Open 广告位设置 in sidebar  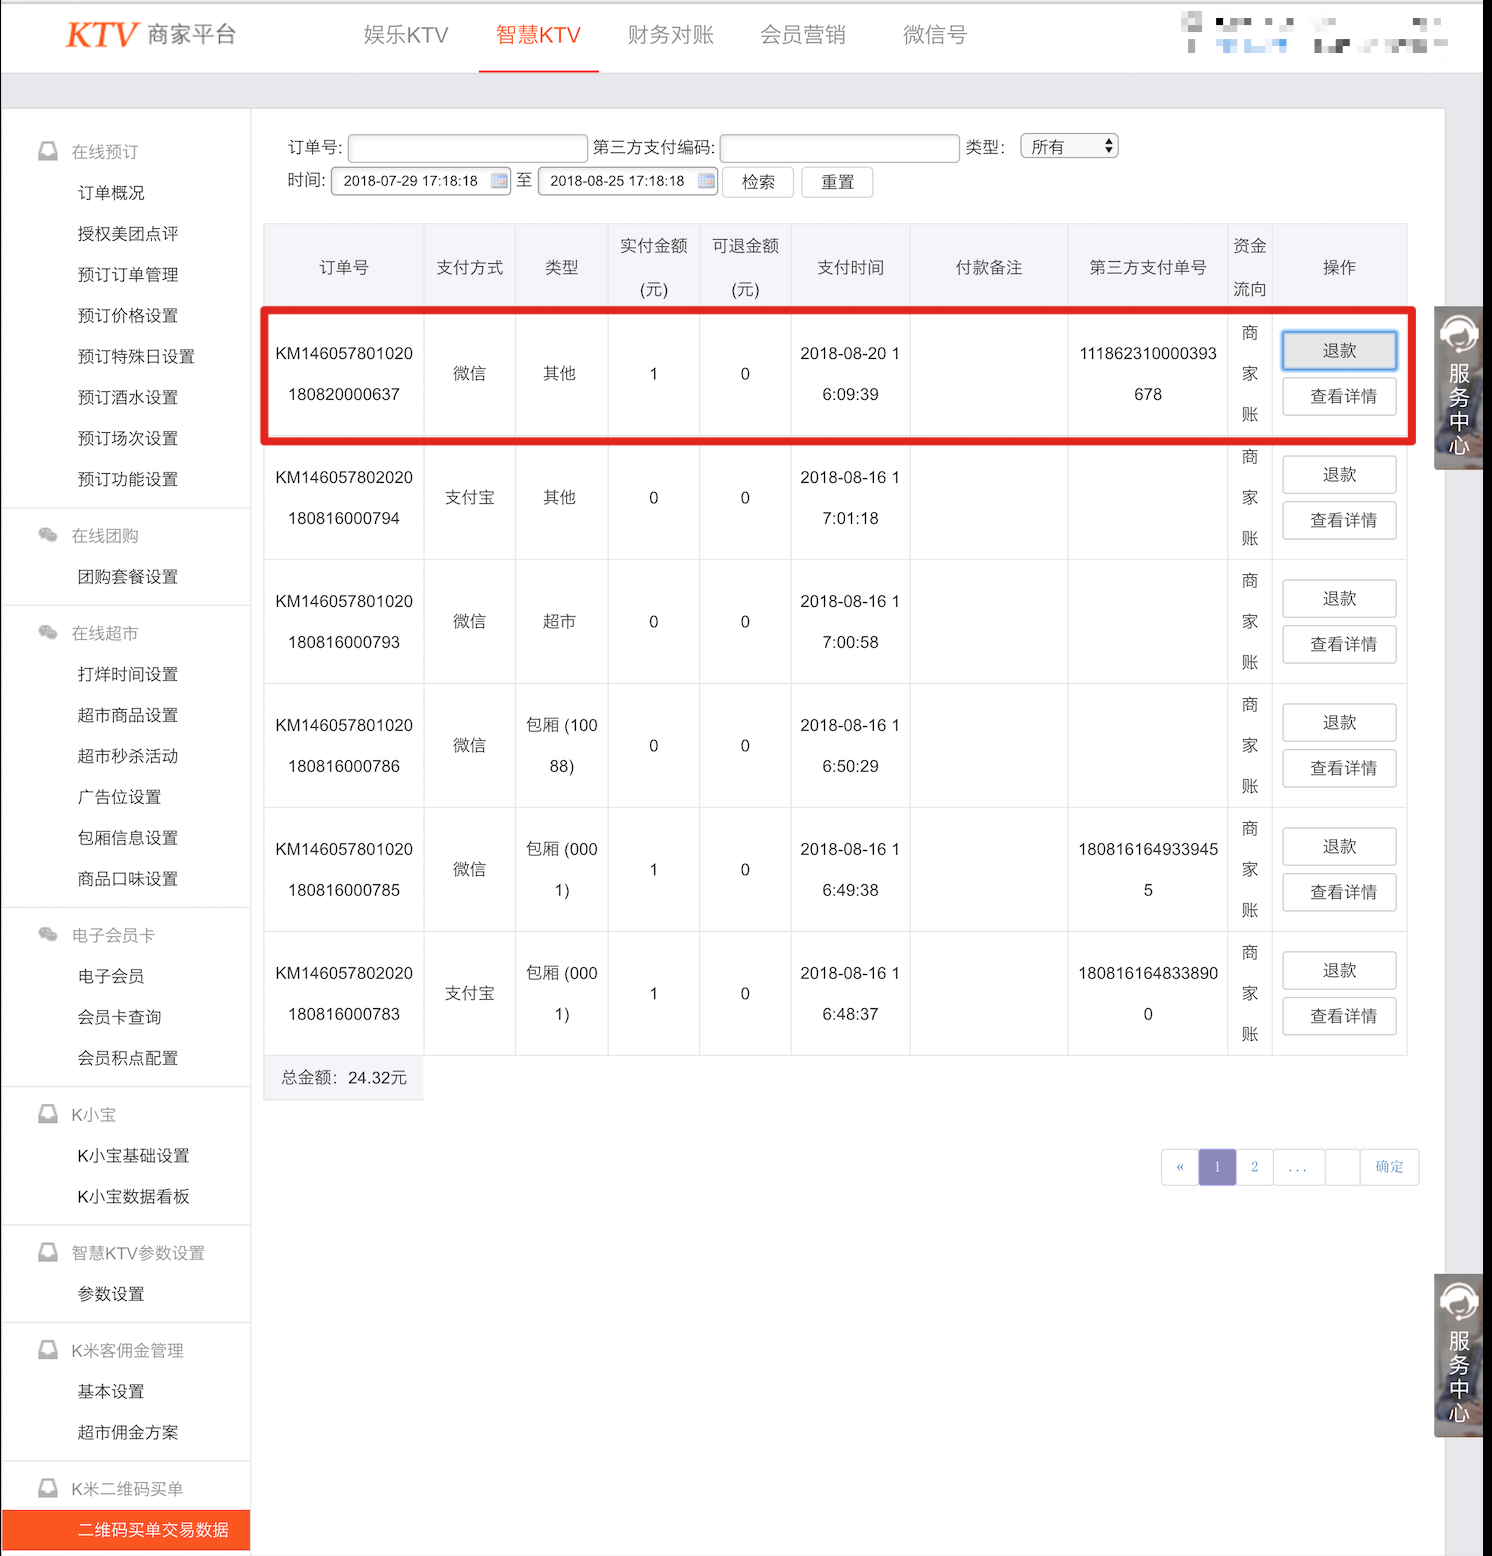[119, 797]
